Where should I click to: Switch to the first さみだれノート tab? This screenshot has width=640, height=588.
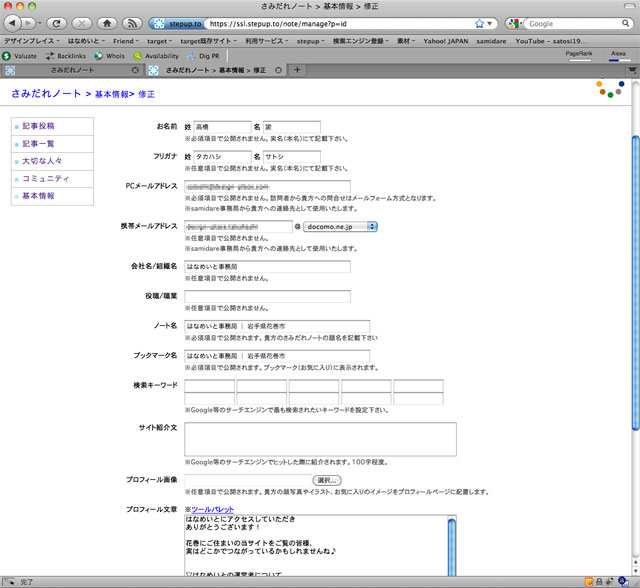[x=72, y=70]
